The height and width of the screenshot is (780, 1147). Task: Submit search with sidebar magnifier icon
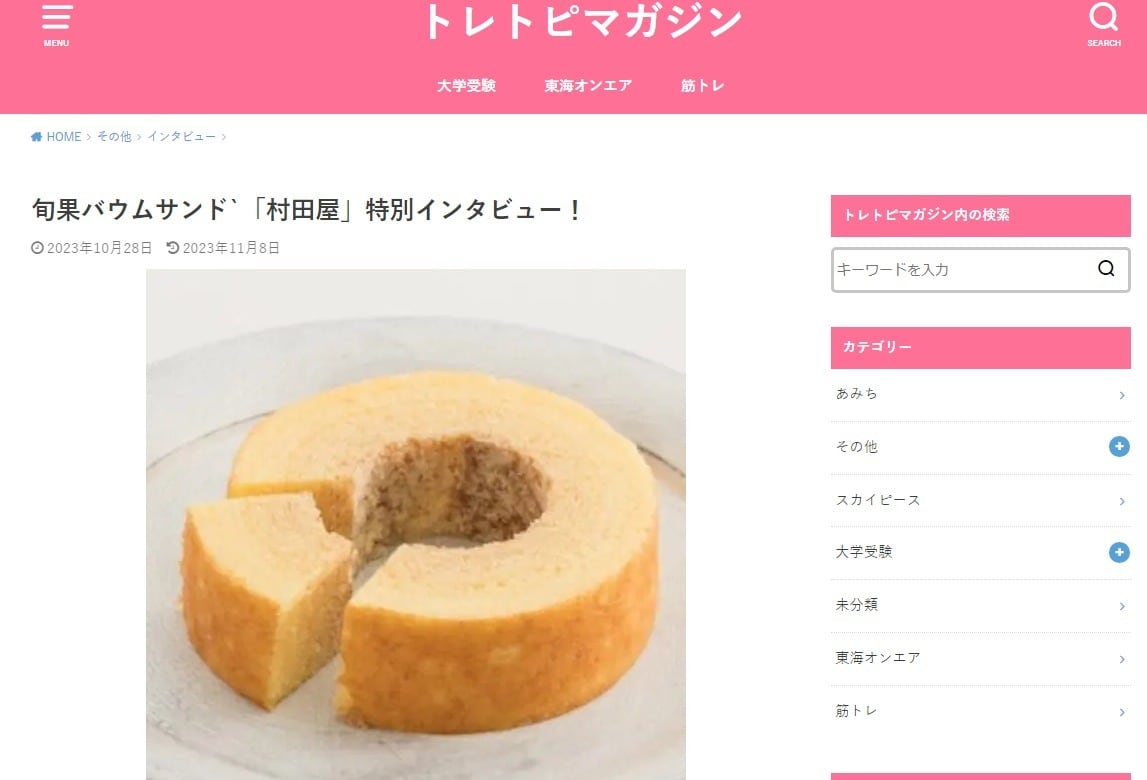pyautogui.click(x=1106, y=269)
